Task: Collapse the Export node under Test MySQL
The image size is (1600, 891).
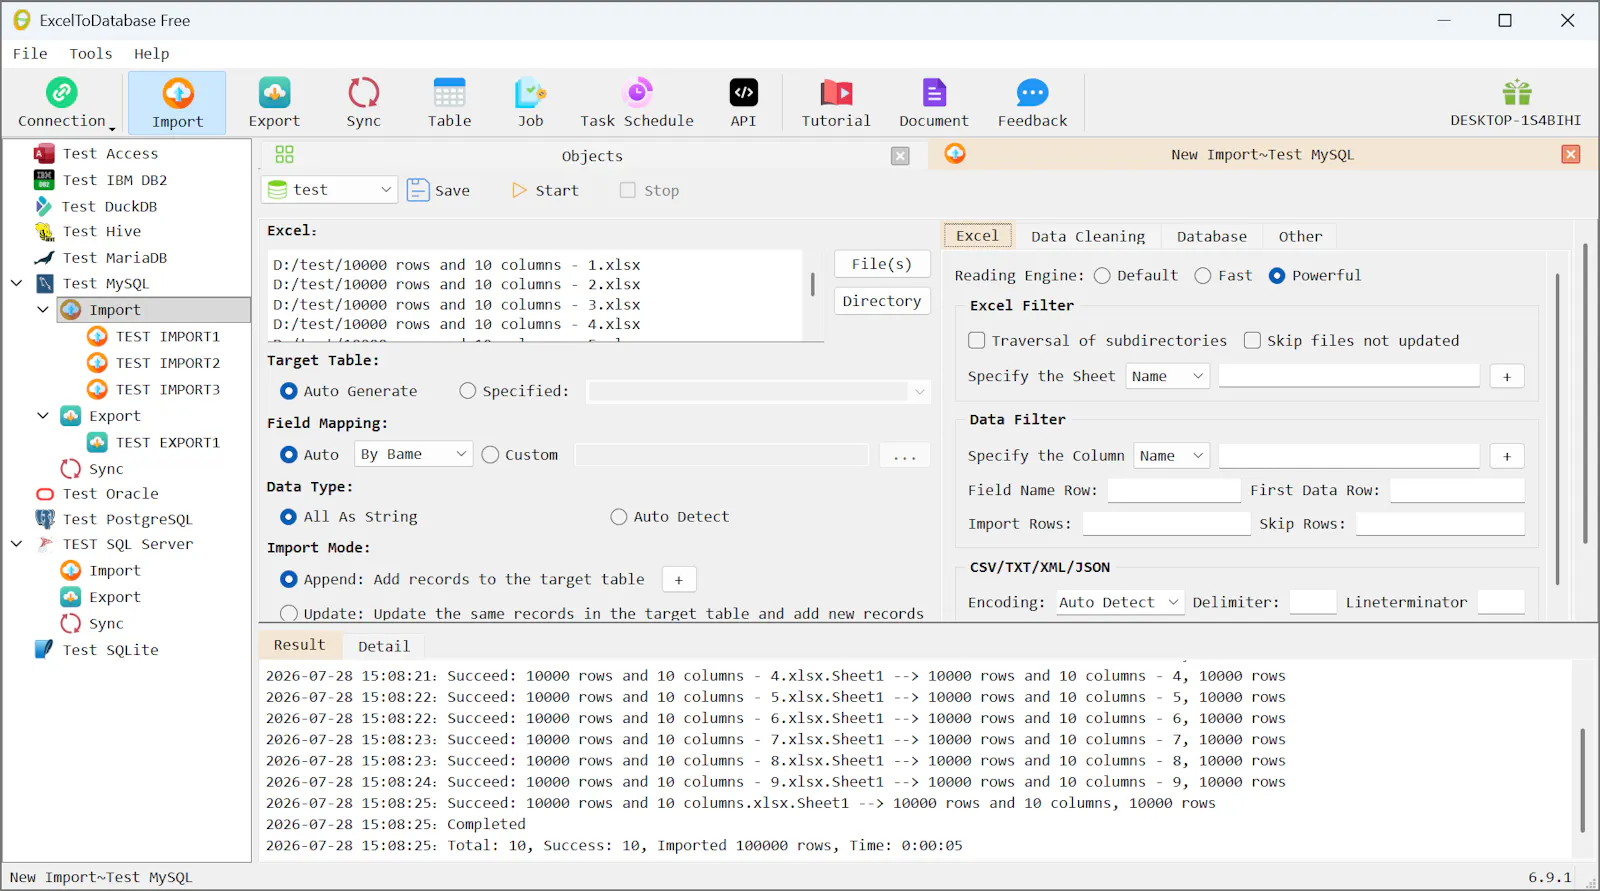Action: click(43, 416)
